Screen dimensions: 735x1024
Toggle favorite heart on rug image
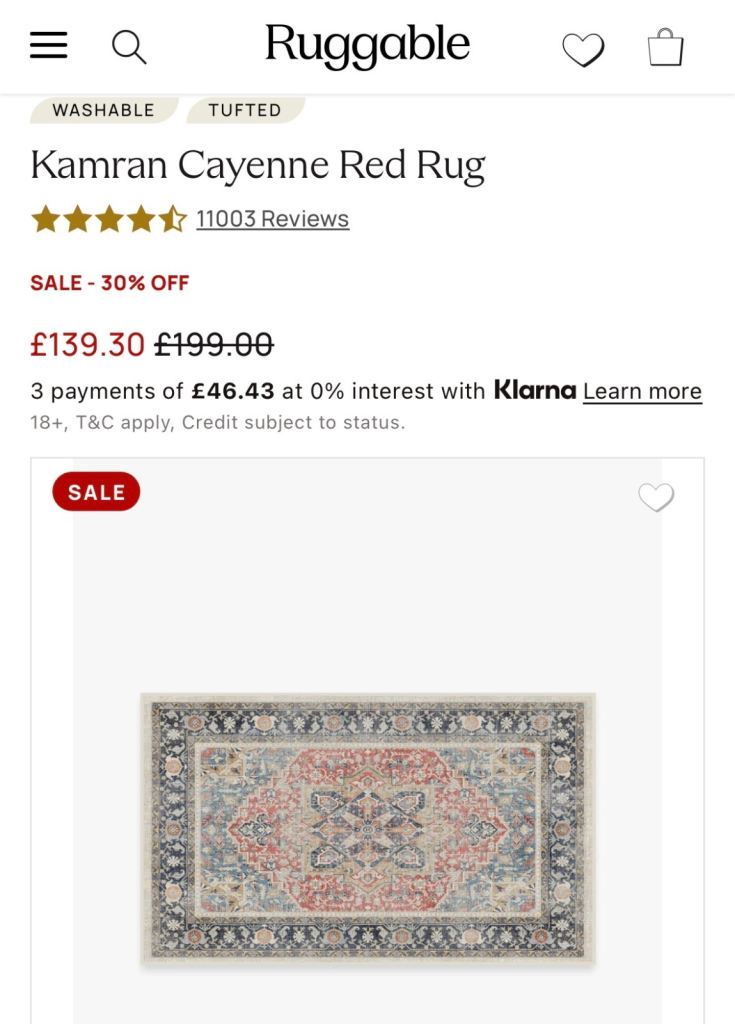[656, 498]
